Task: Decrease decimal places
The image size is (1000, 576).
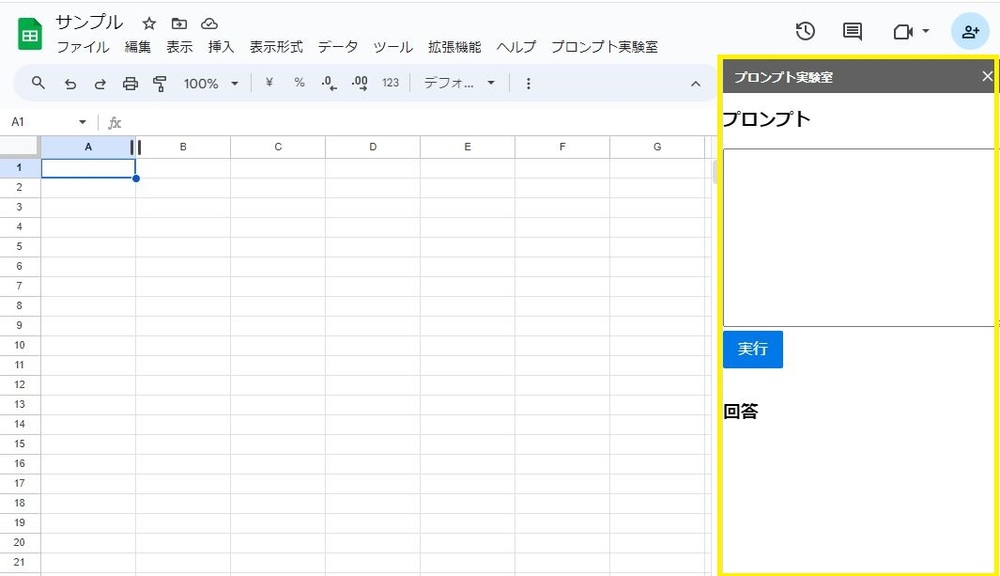Action: [329, 83]
